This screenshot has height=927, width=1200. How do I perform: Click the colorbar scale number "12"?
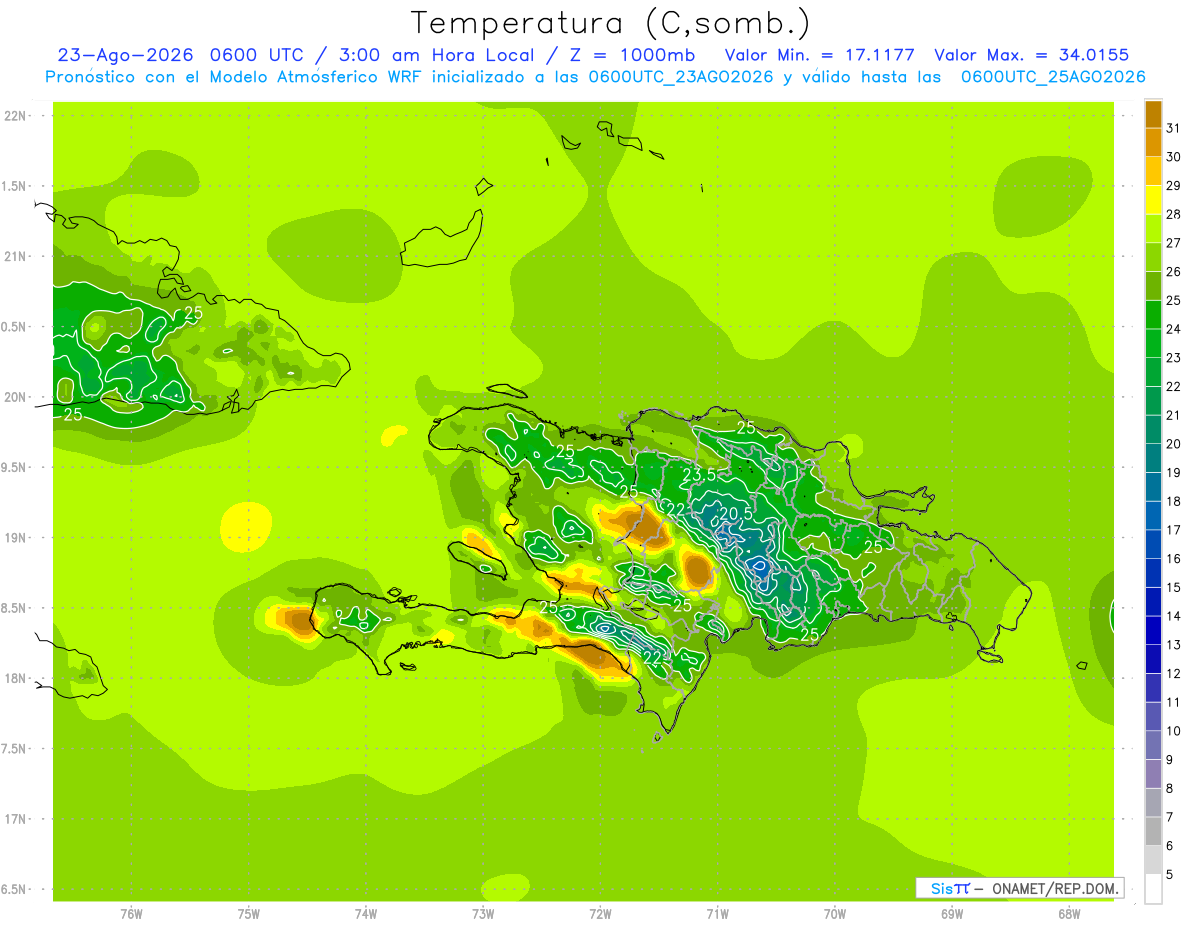1173,673
